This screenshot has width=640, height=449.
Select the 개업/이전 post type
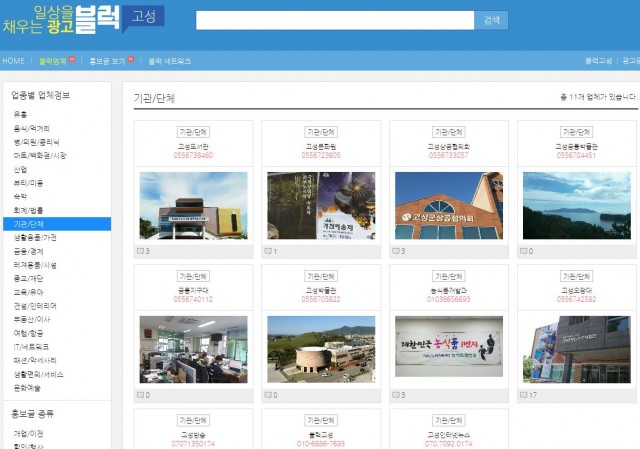(28, 433)
